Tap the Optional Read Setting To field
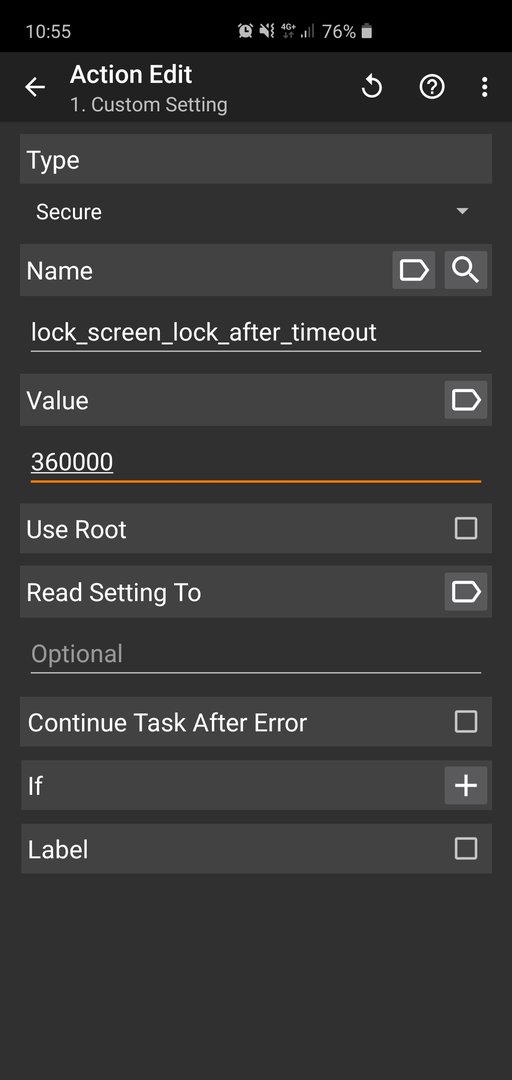 click(256, 654)
